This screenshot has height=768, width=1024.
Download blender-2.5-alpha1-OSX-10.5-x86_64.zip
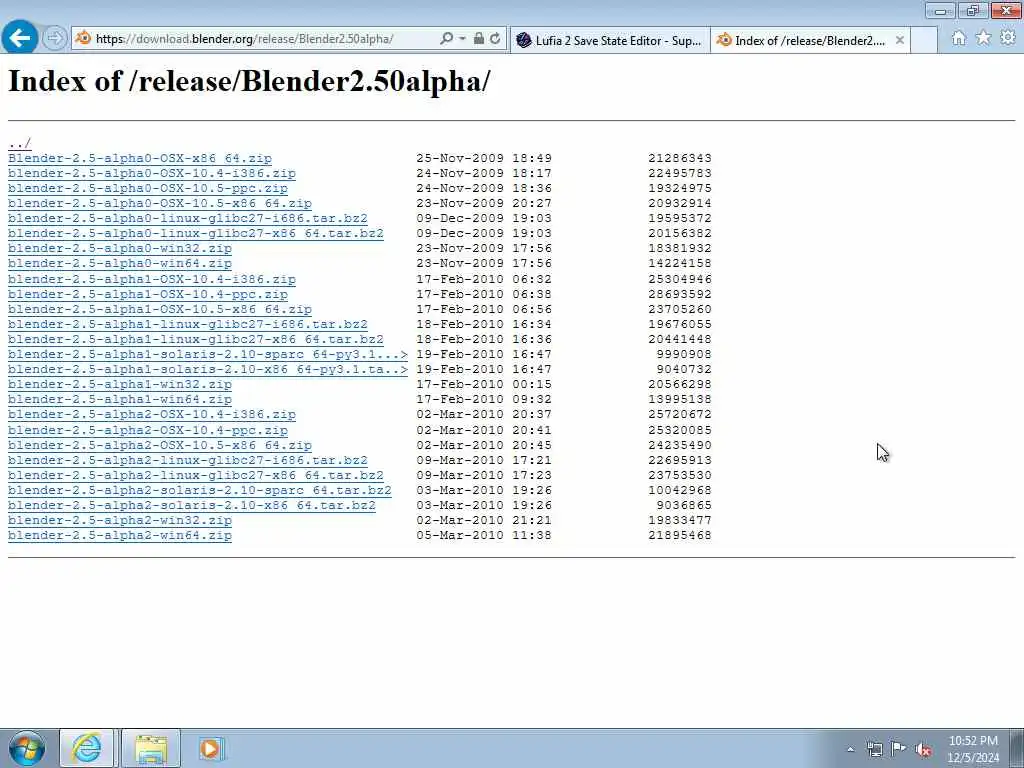(x=160, y=309)
